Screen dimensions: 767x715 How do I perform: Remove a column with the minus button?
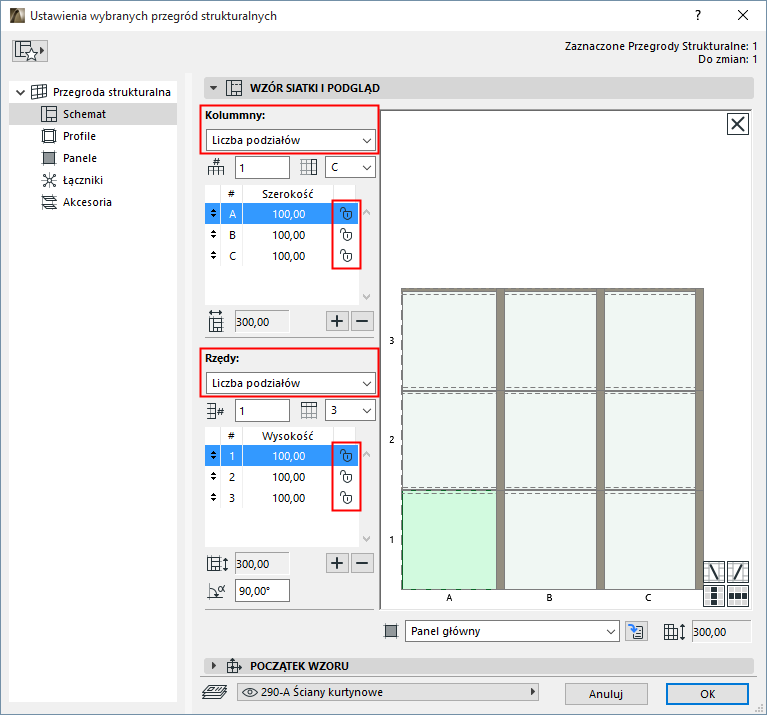(x=362, y=321)
